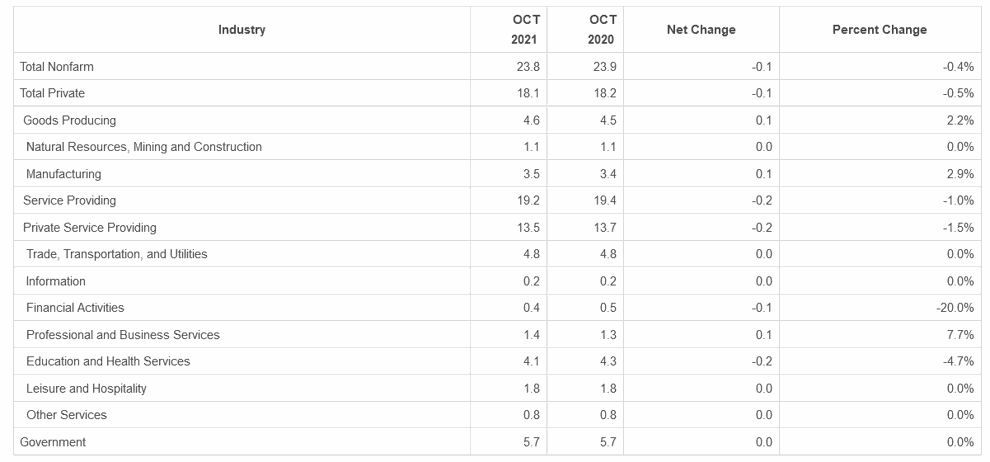Click the Percent Change column header

[880, 30]
